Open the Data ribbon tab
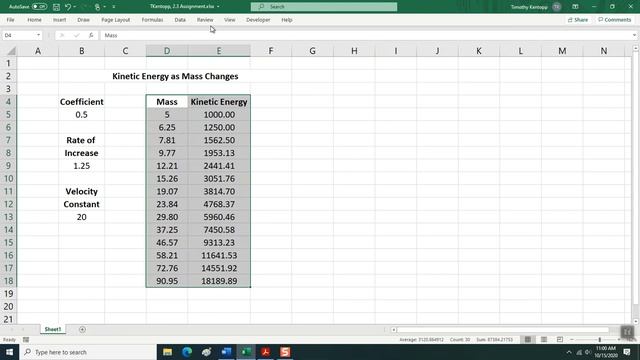 click(180, 20)
